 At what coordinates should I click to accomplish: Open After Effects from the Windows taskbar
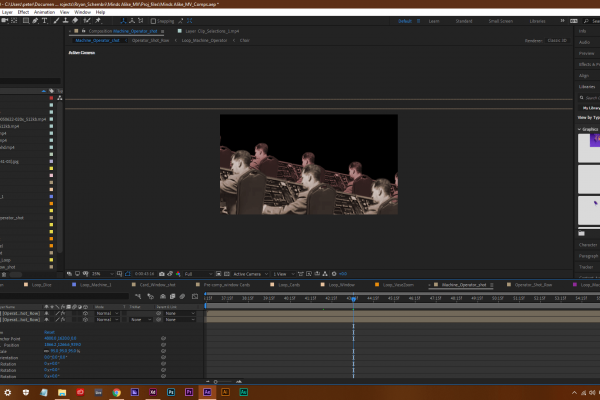[207, 392]
